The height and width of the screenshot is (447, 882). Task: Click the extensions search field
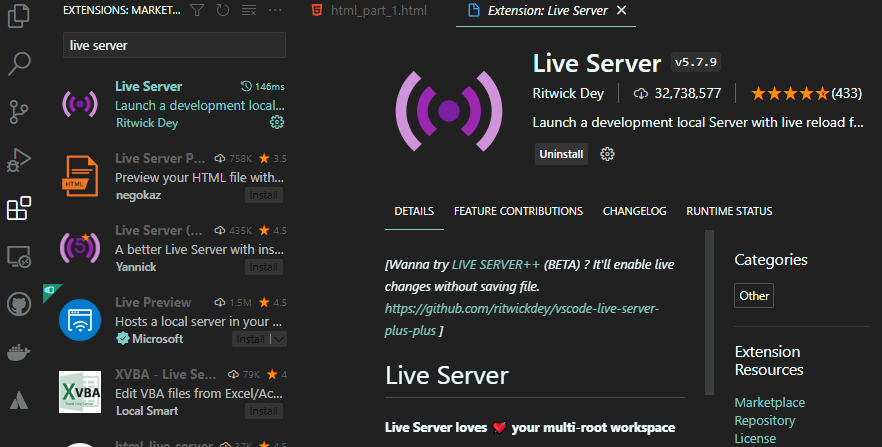(x=174, y=45)
